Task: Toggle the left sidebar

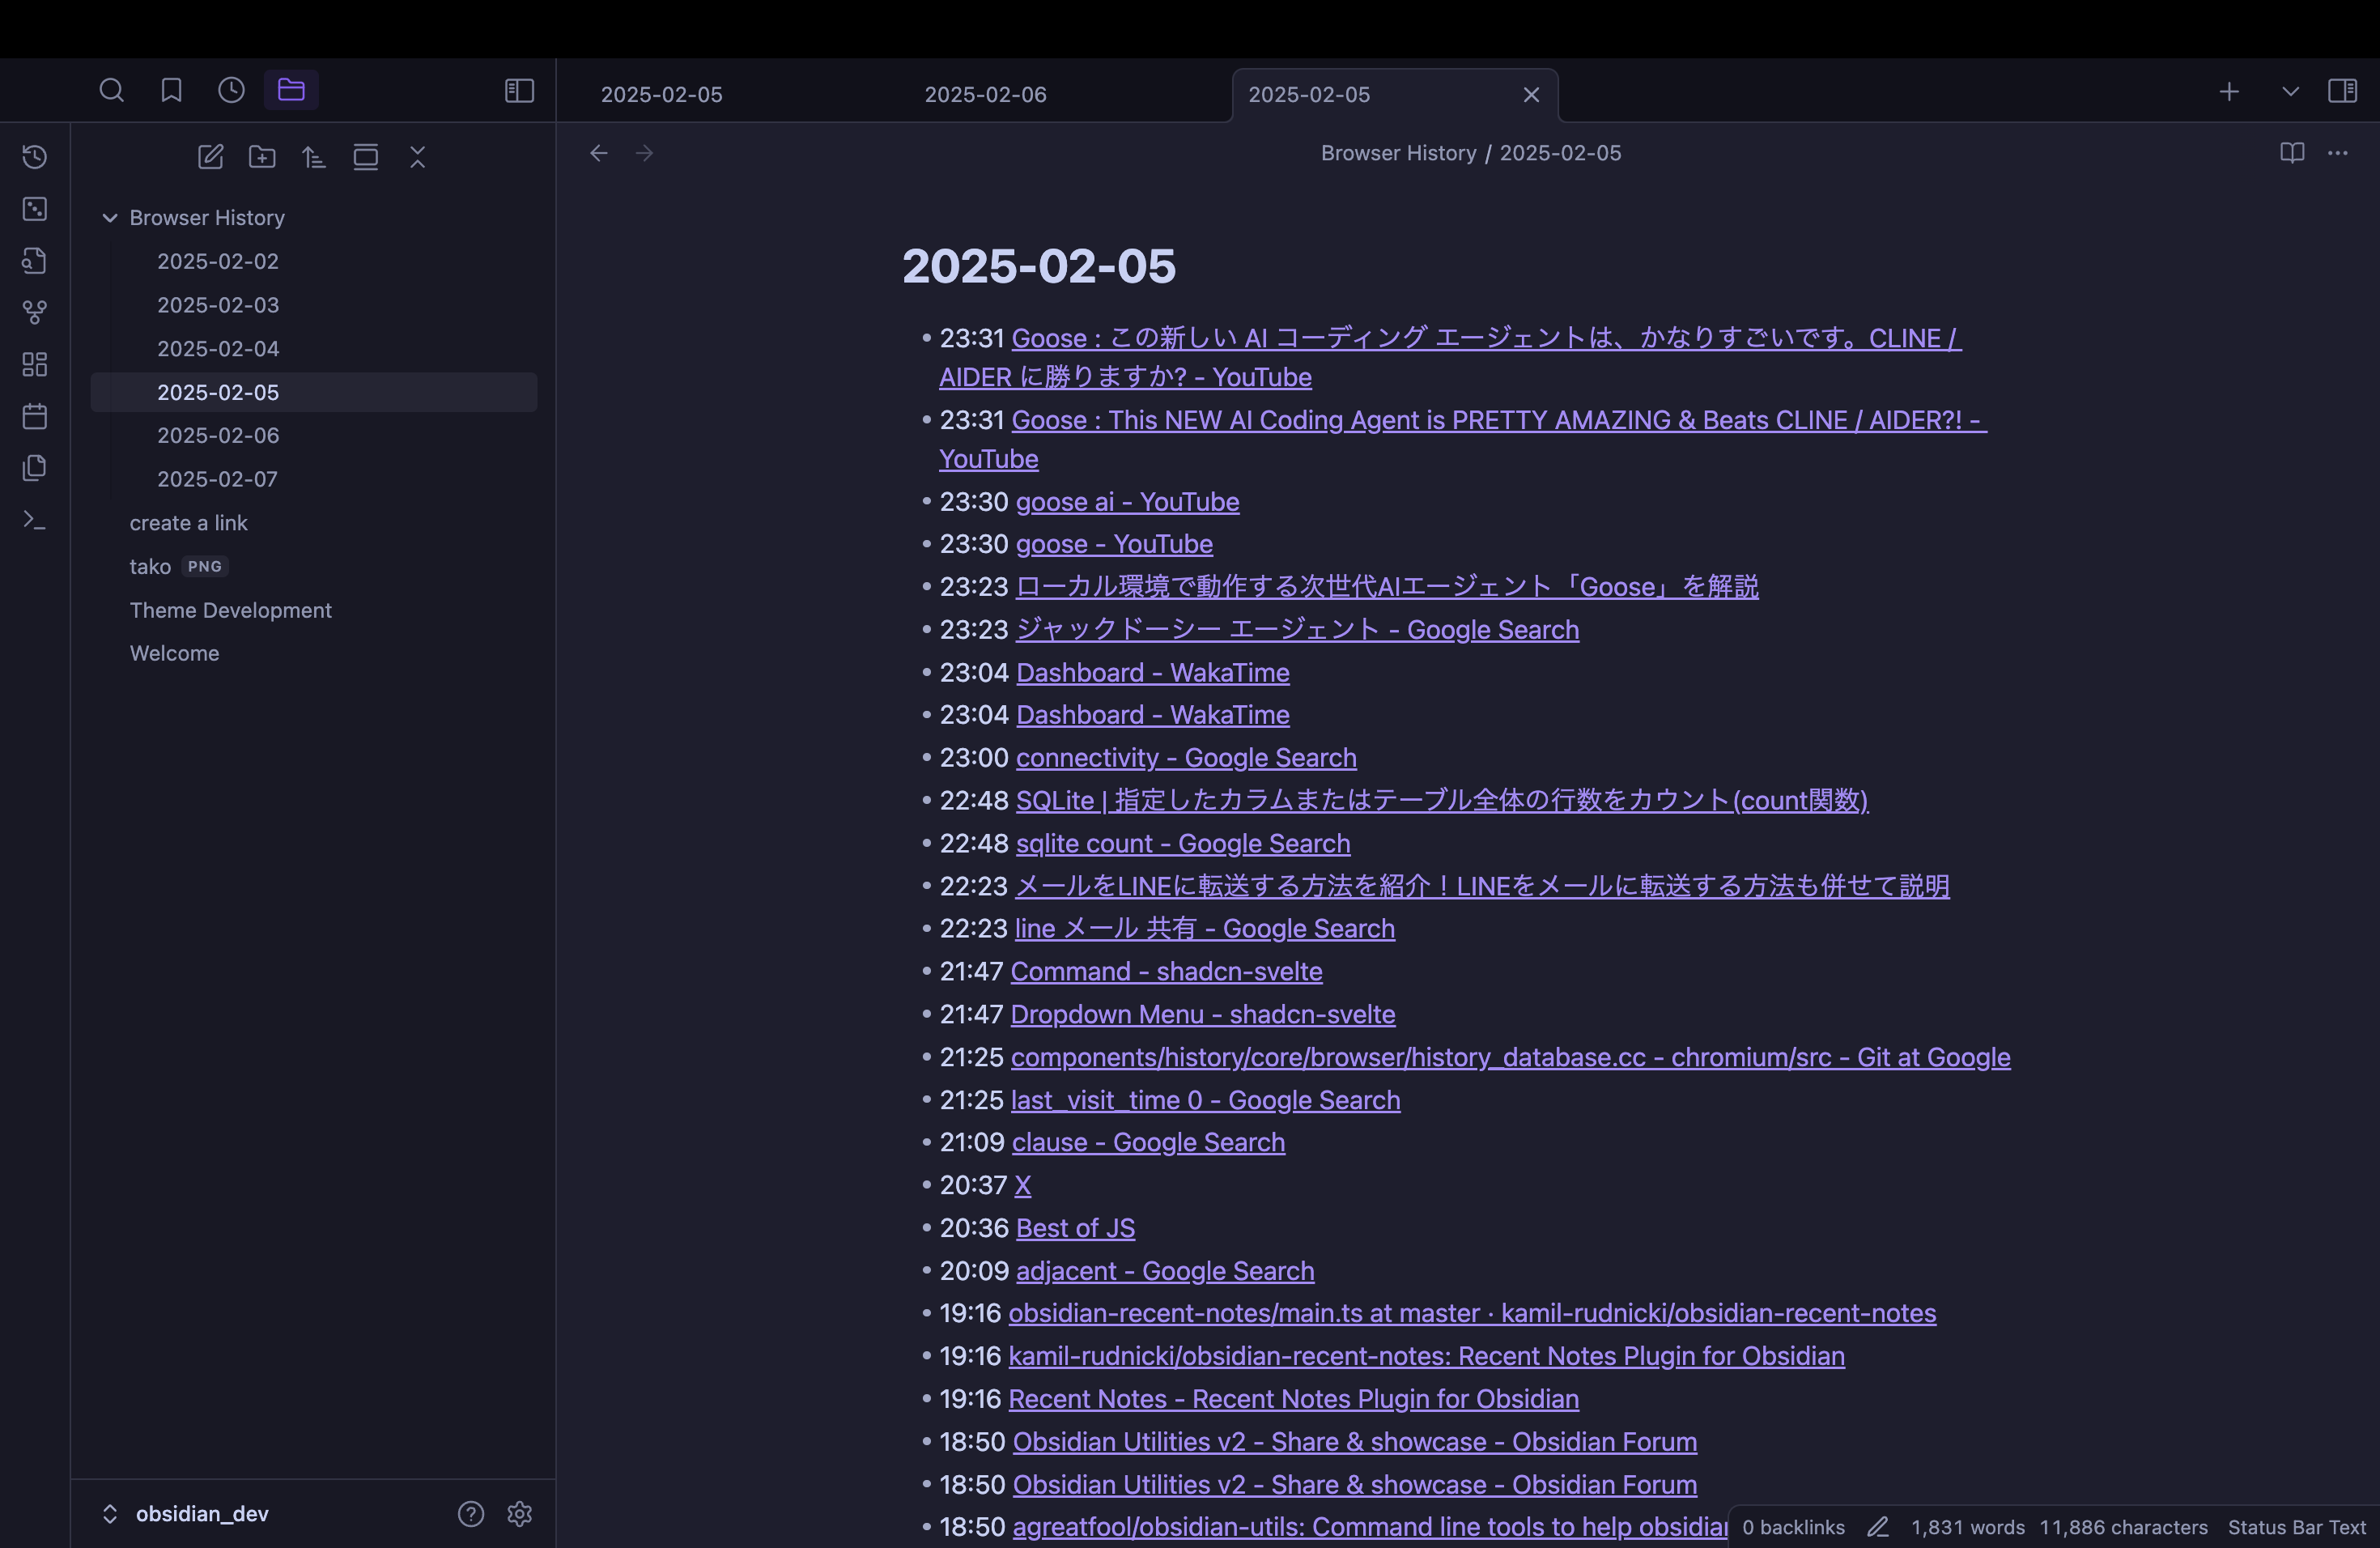Action: click(519, 91)
